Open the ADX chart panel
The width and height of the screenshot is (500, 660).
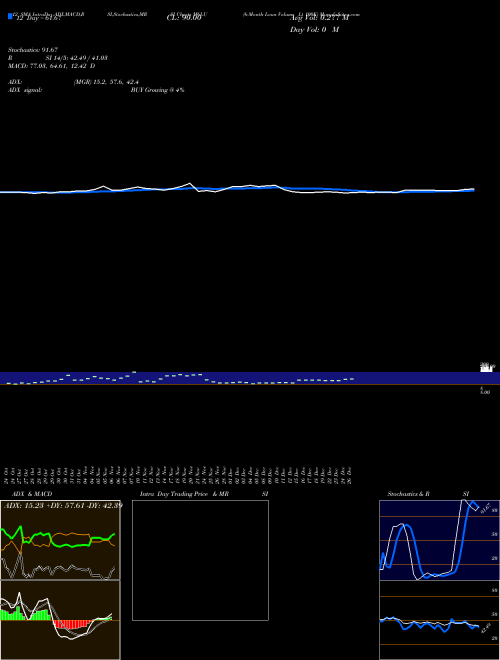pos(60,540)
